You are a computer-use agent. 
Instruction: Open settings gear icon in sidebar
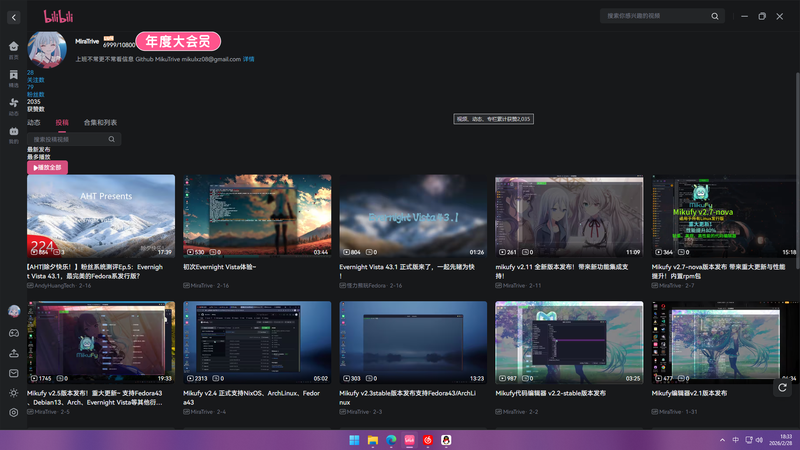coord(14,412)
